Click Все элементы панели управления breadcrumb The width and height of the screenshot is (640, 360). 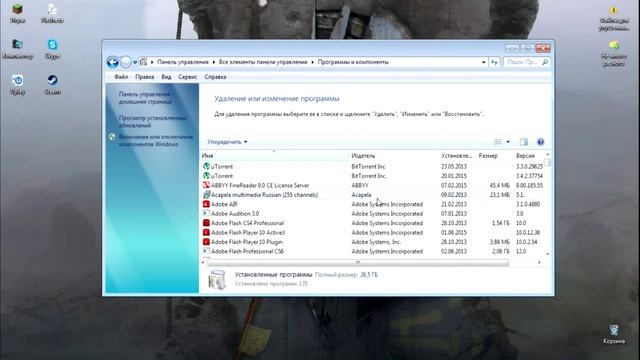point(263,62)
